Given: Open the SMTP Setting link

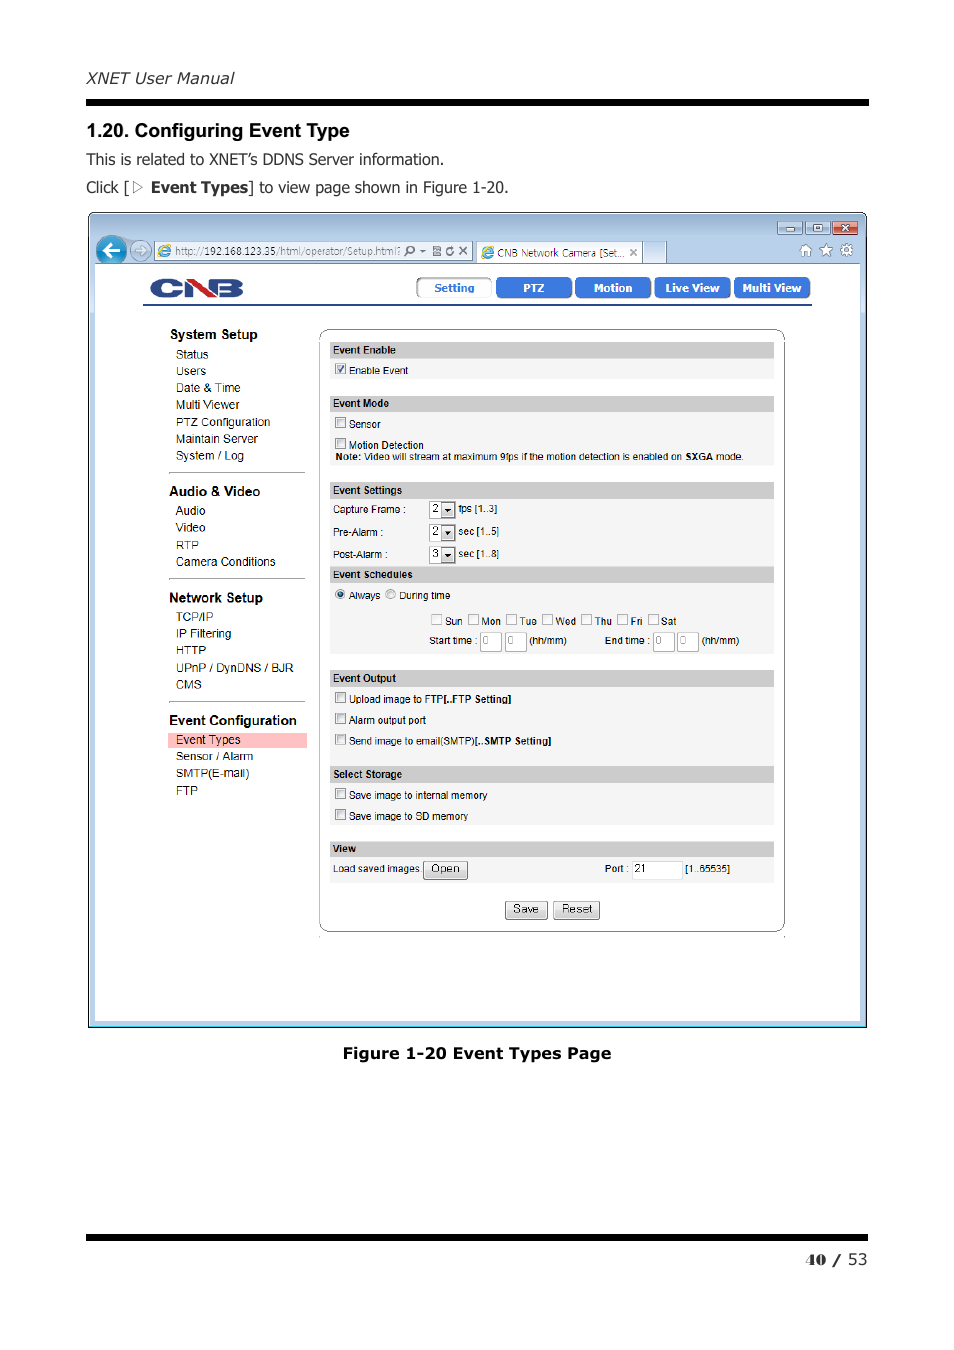Looking at the screenshot, I should [514, 741].
